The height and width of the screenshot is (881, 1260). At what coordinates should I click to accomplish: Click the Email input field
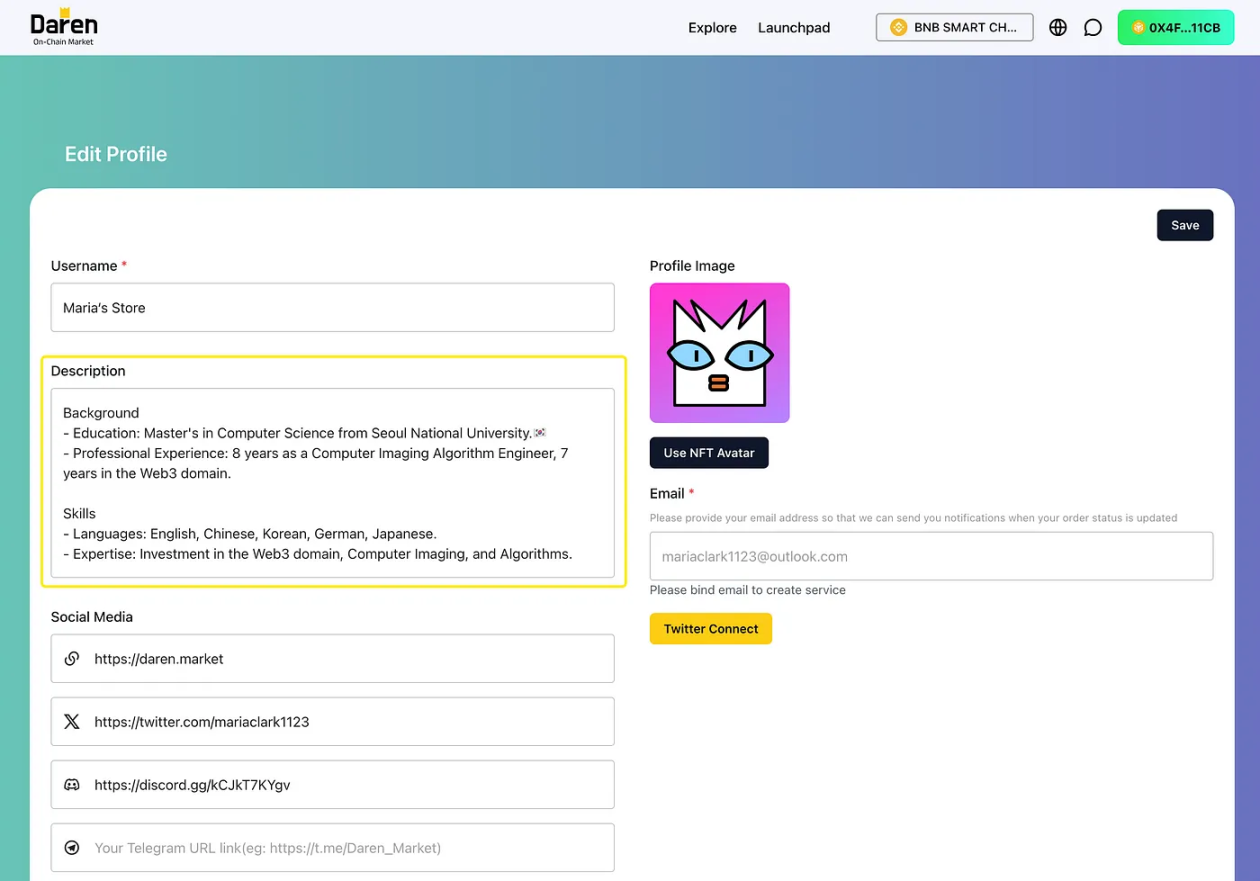[930, 556]
